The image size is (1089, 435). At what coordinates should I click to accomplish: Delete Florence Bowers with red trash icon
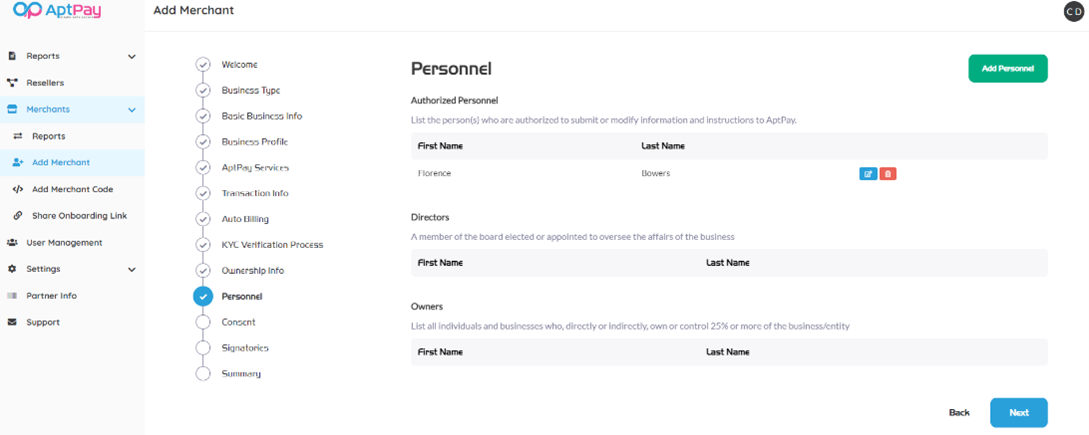coord(887,174)
